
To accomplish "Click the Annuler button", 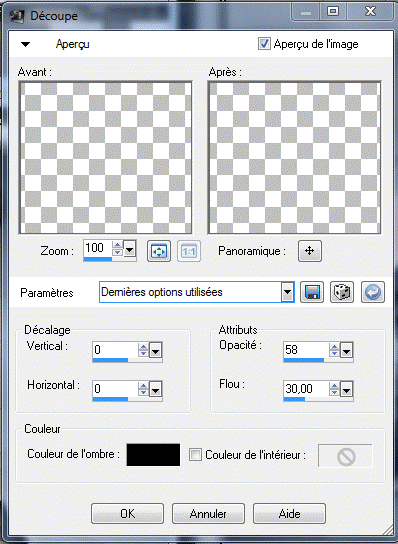I will pyautogui.click(x=208, y=513).
